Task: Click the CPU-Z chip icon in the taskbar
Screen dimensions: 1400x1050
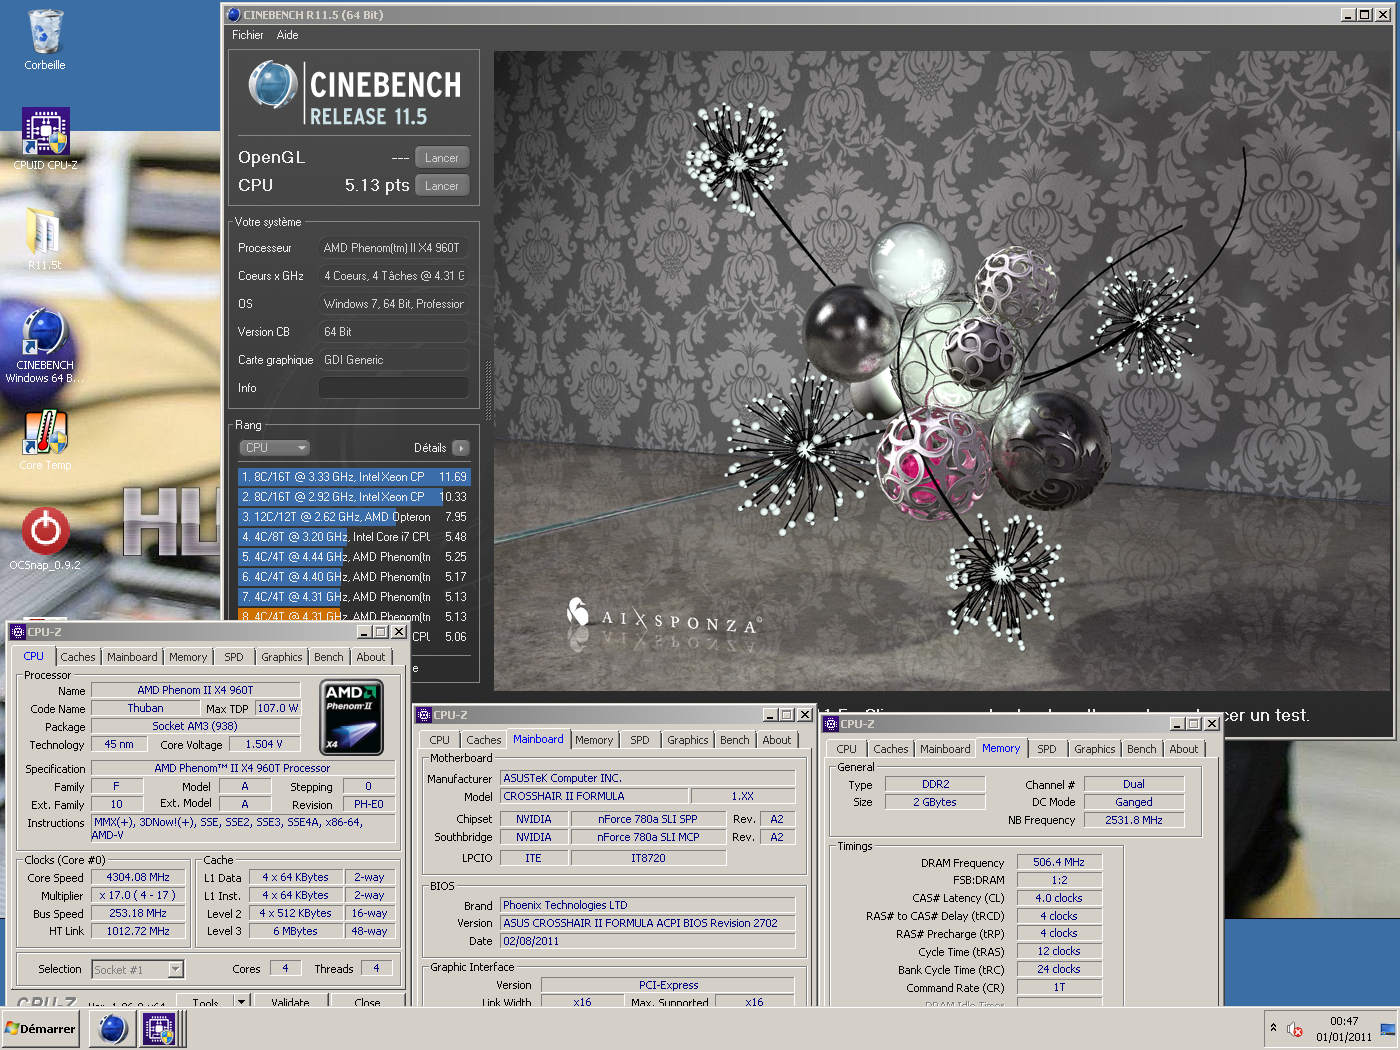Action: tap(159, 1028)
